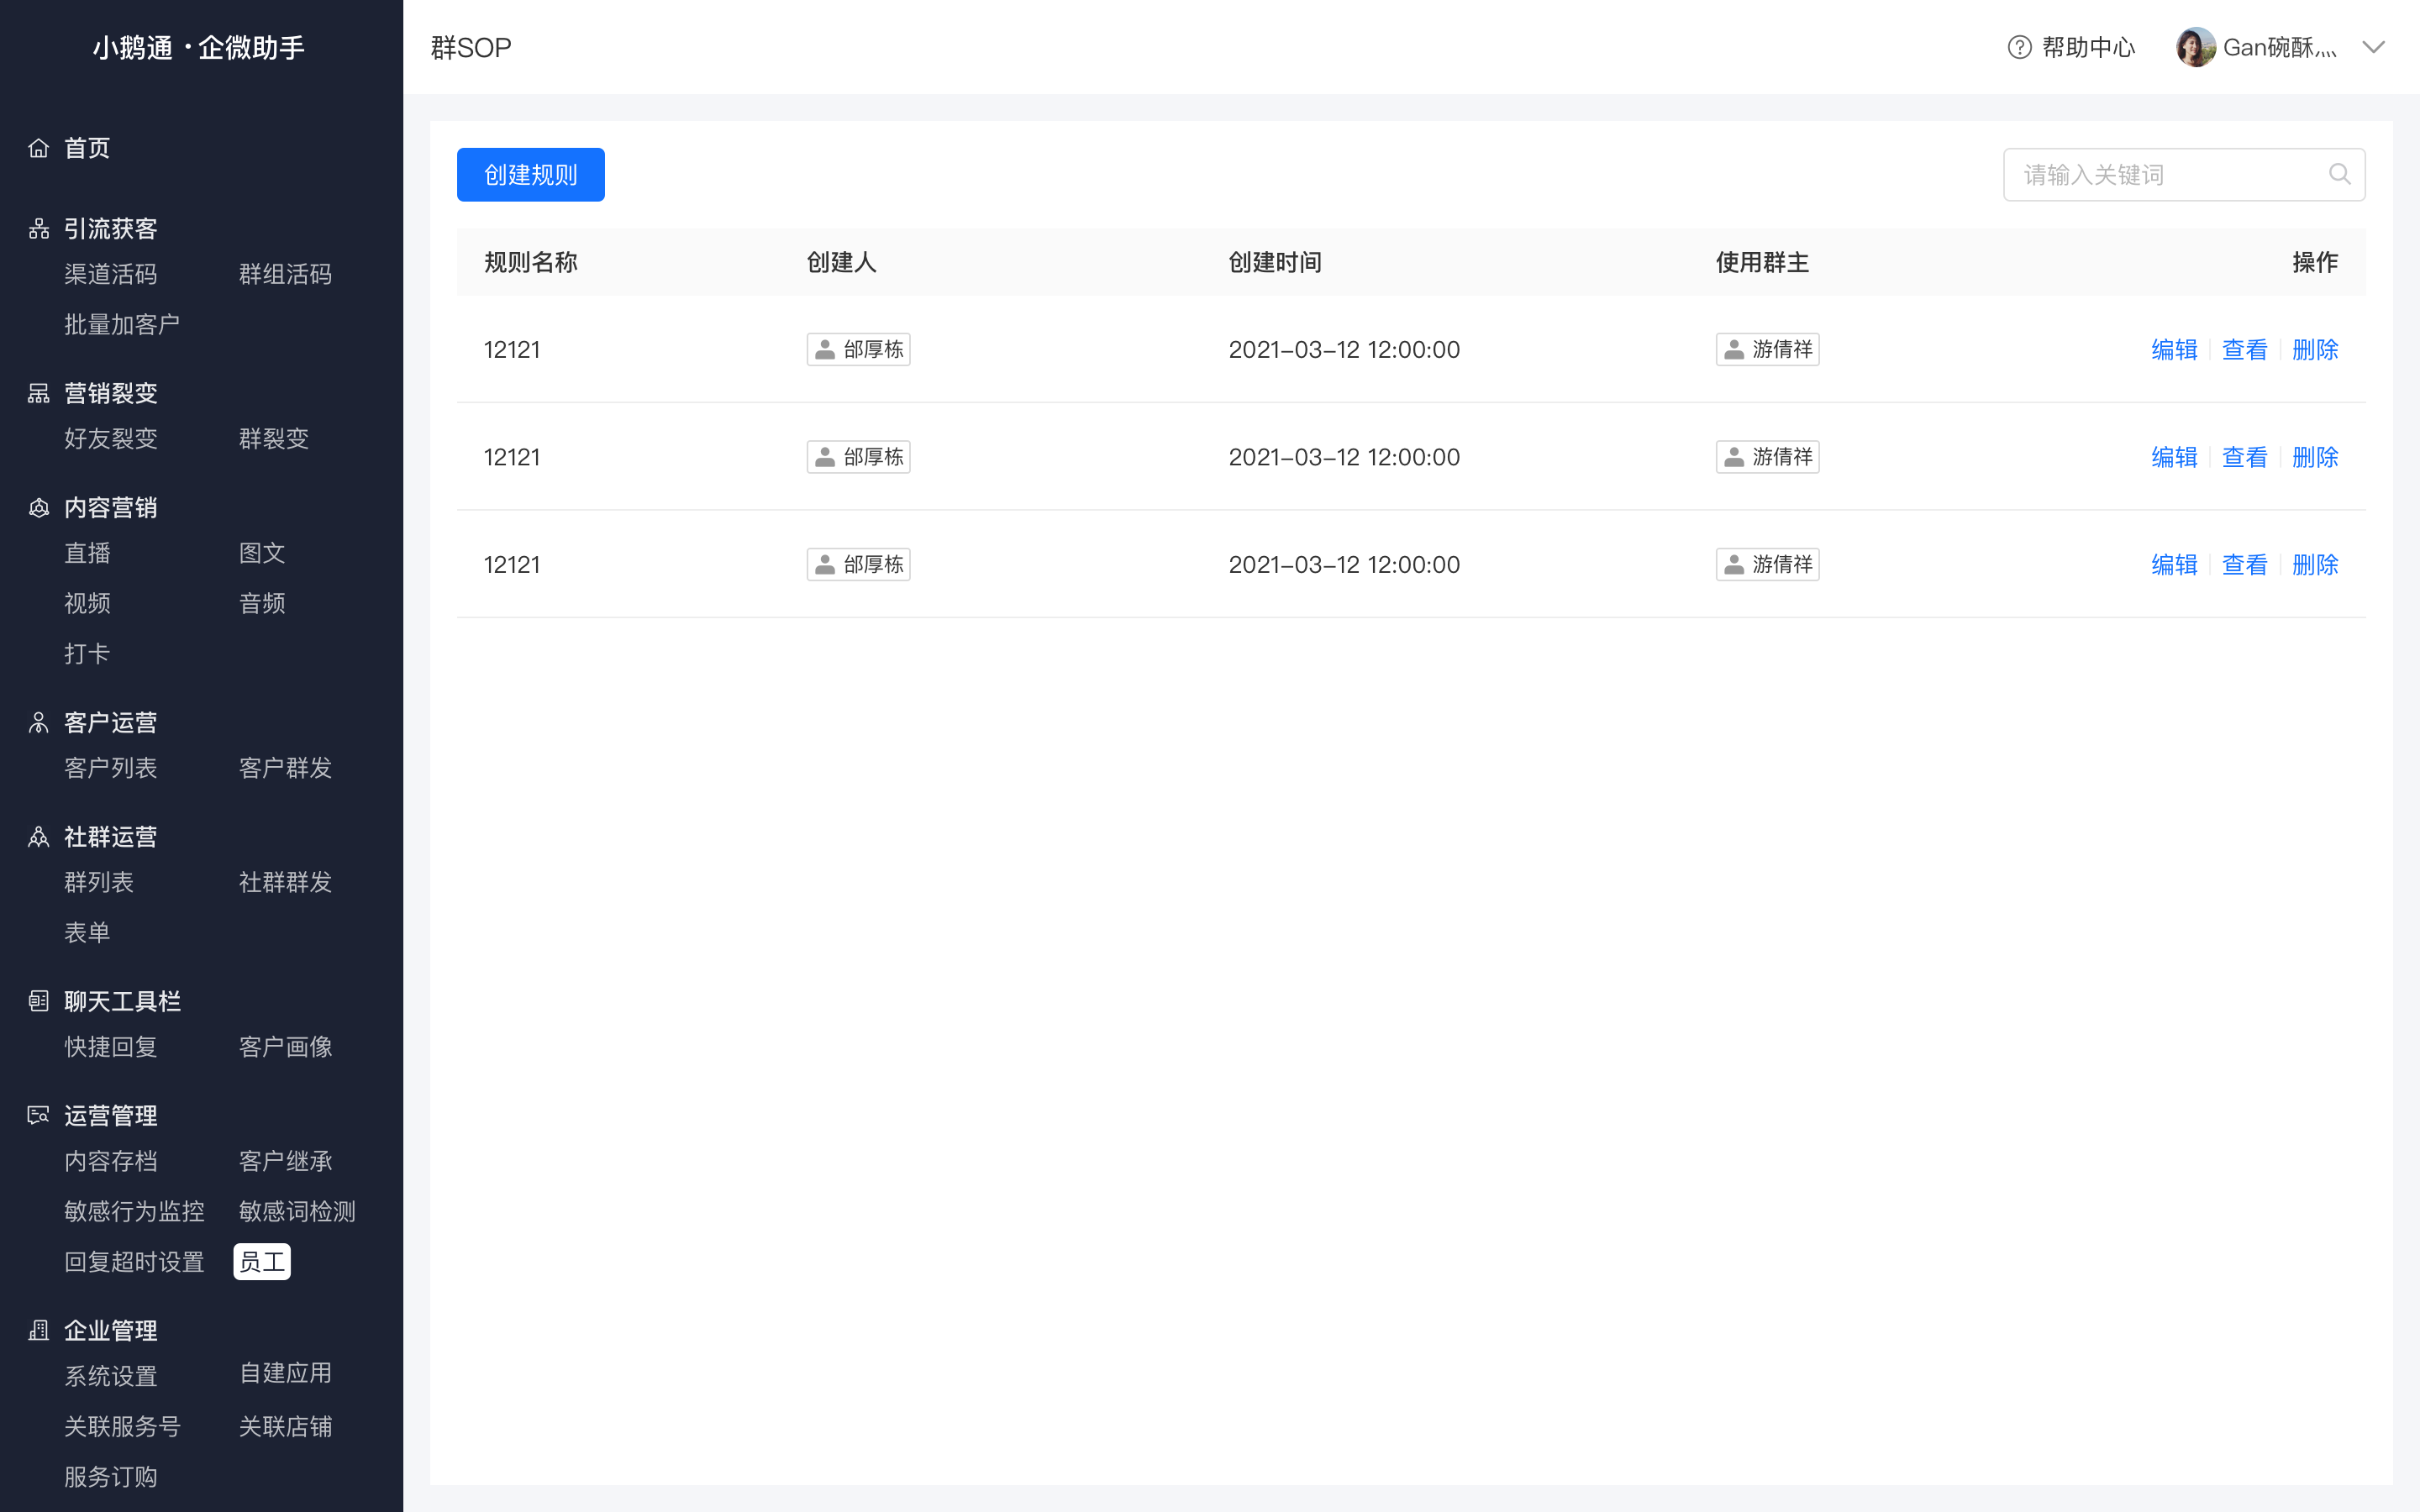Open 系统设置 menu item
Screen dimensions: 2420x1512
click(111, 1376)
